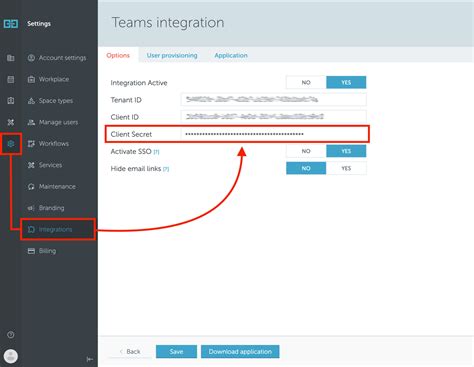Set Activate SSO to NO
The width and height of the screenshot is (474, 367).
306,151
